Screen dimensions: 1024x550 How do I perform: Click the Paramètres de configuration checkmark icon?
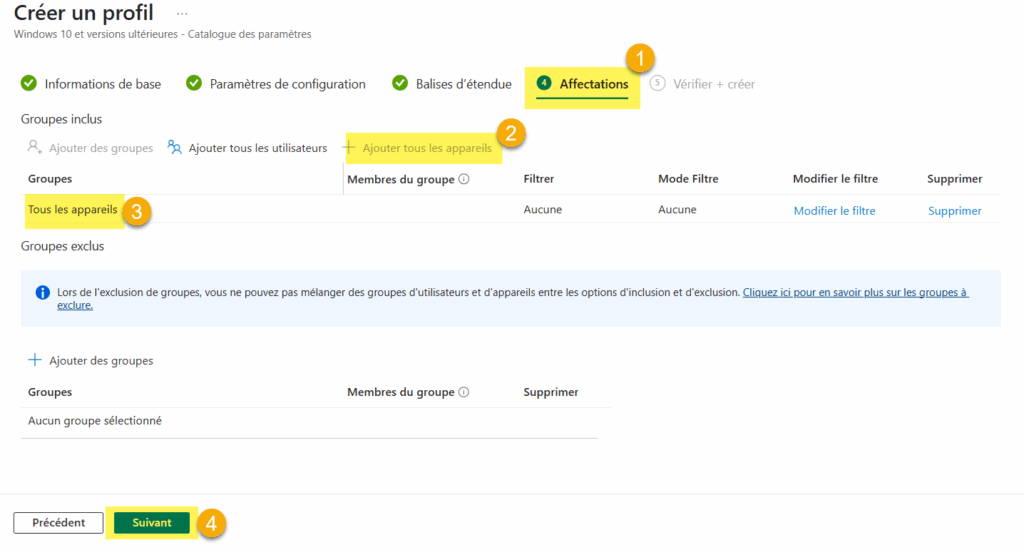(x=194, y=83)
